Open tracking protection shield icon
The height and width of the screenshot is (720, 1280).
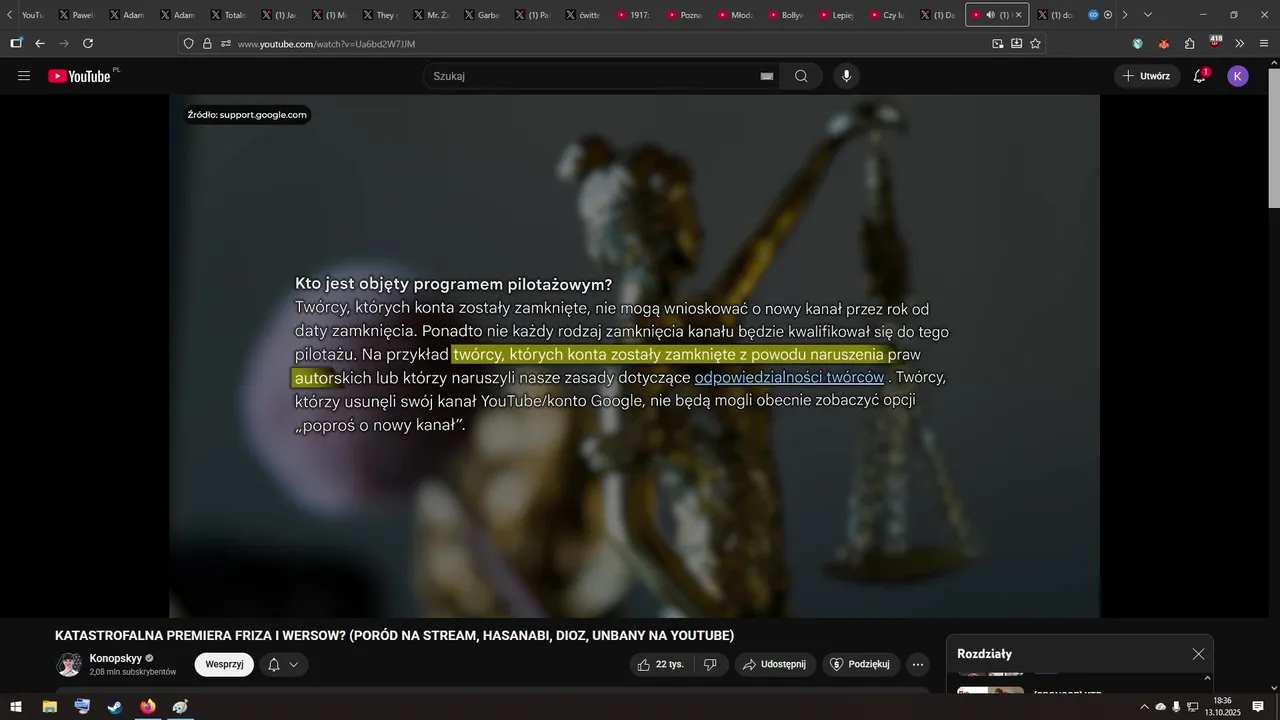tap(188, 44)
